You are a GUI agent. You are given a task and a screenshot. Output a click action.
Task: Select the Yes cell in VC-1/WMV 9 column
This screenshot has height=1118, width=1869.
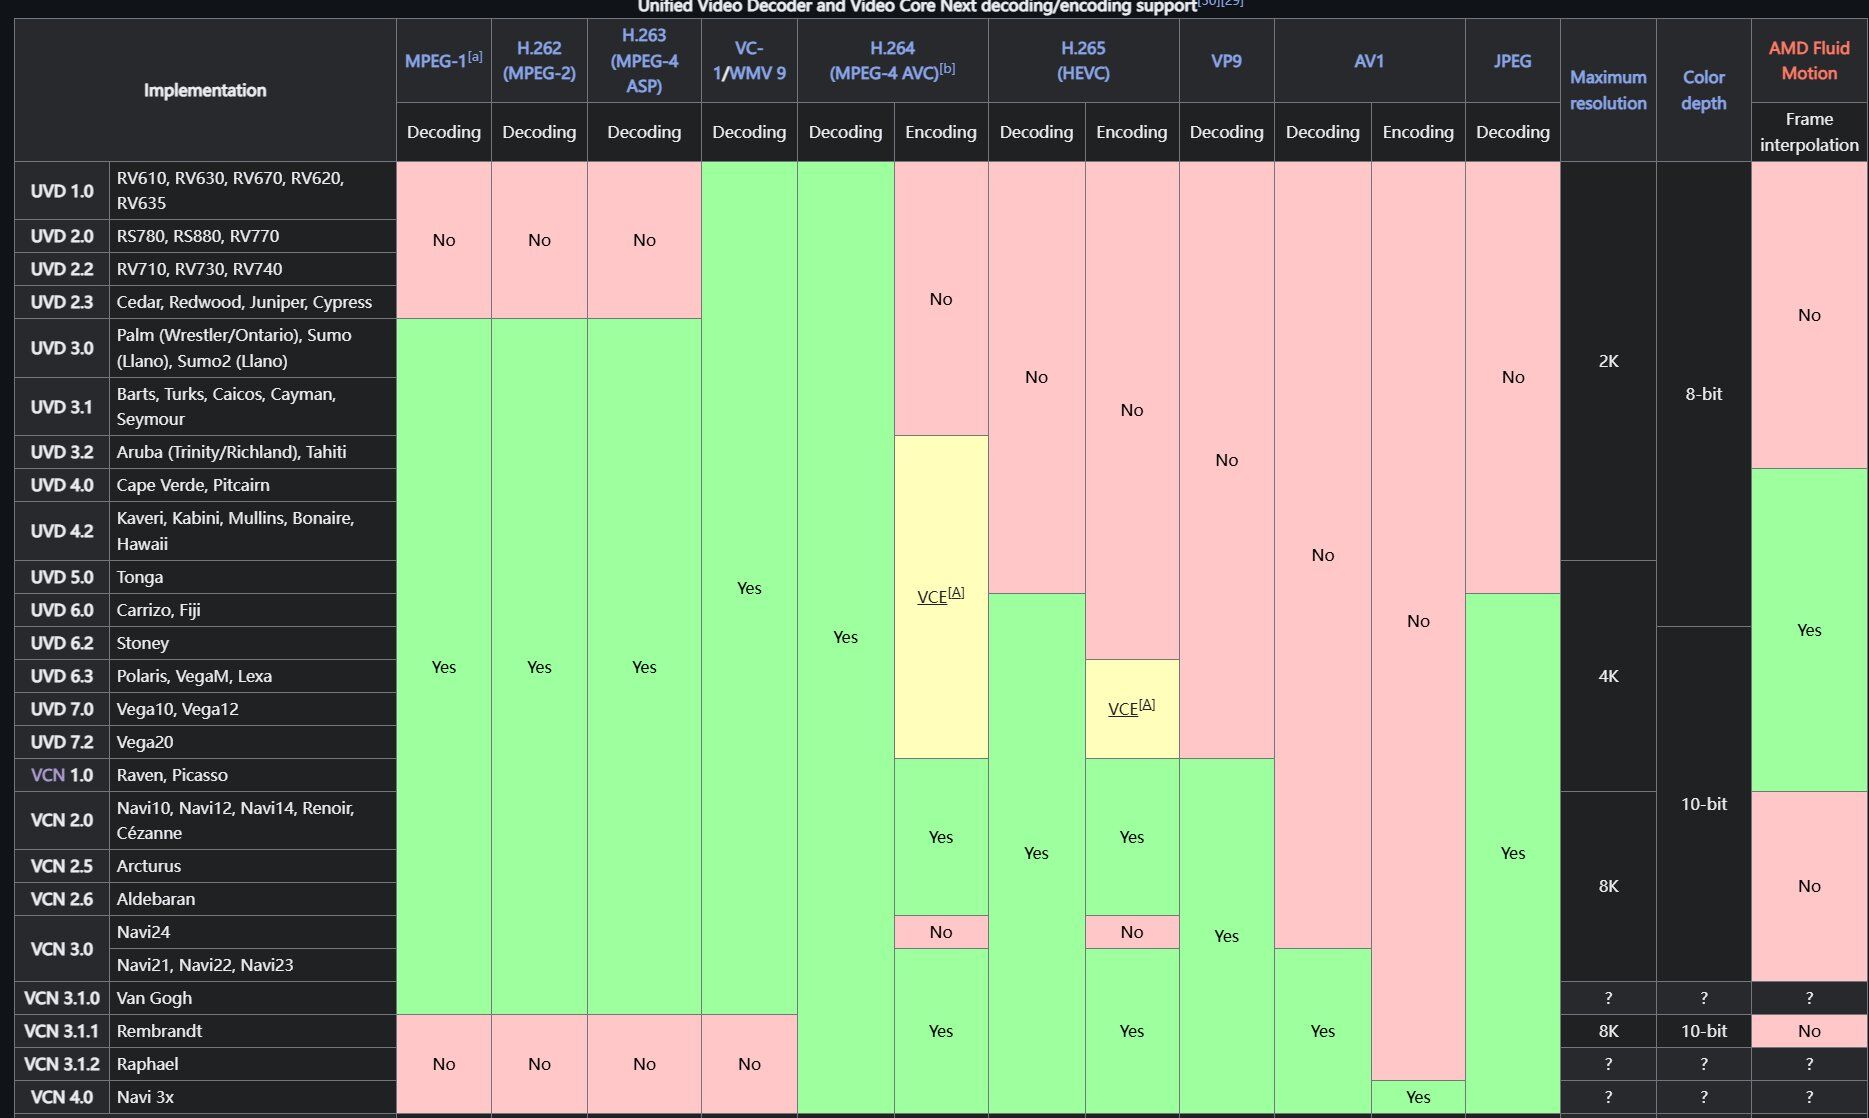749,588
